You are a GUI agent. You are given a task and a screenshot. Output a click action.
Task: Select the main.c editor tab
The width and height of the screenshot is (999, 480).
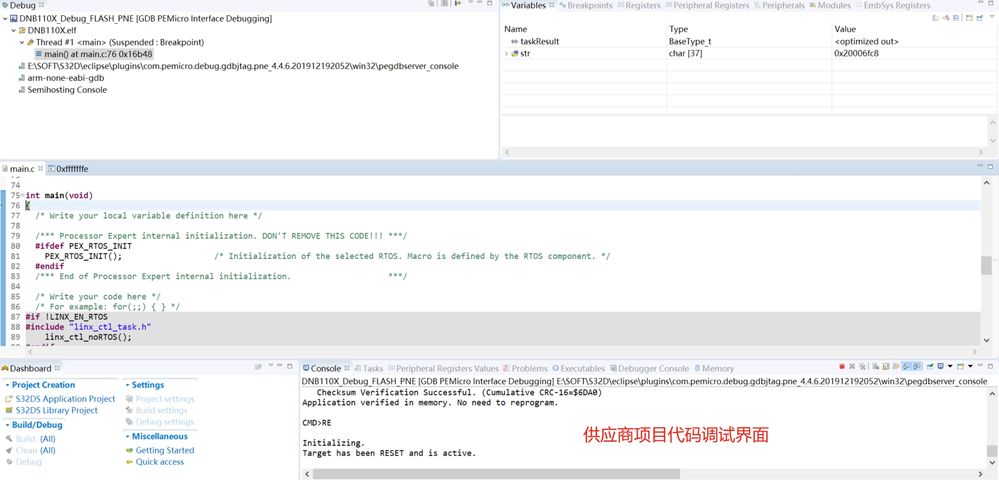22,169
